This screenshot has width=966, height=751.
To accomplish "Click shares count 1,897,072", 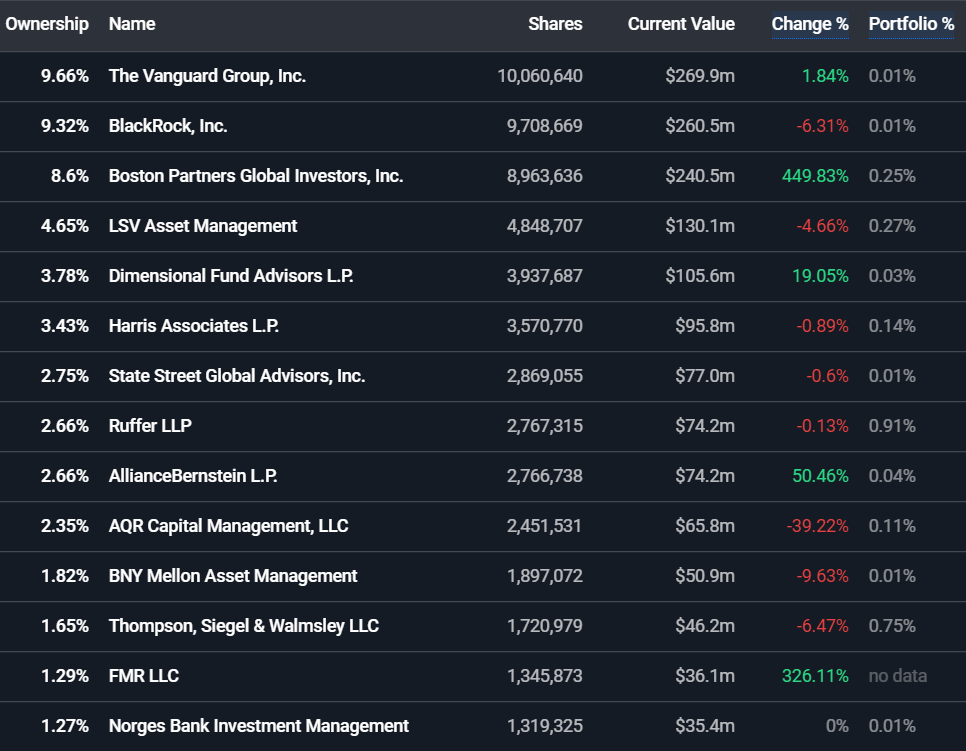I will [x=545, y=575].
